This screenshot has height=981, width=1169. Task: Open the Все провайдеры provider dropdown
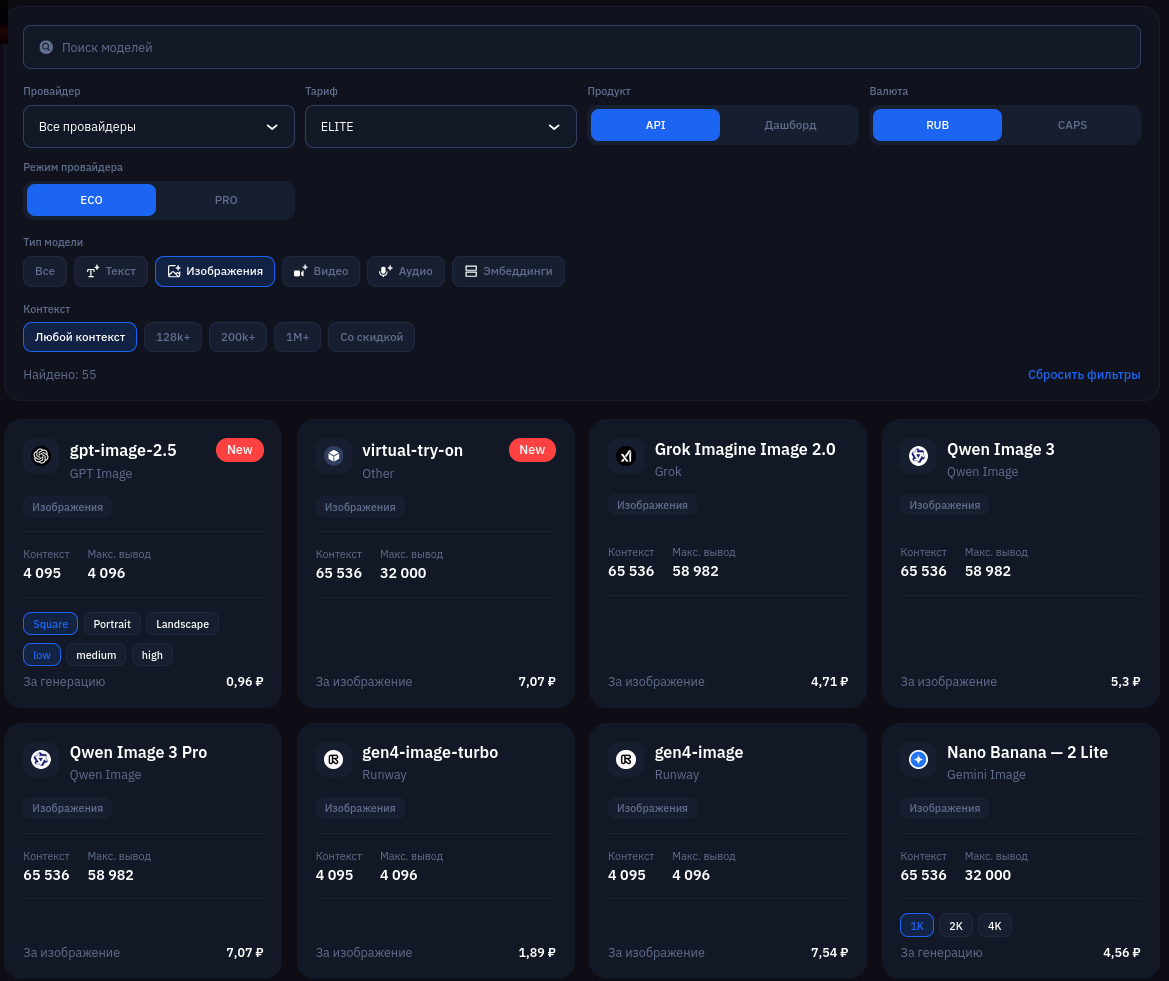coord(159,127)
